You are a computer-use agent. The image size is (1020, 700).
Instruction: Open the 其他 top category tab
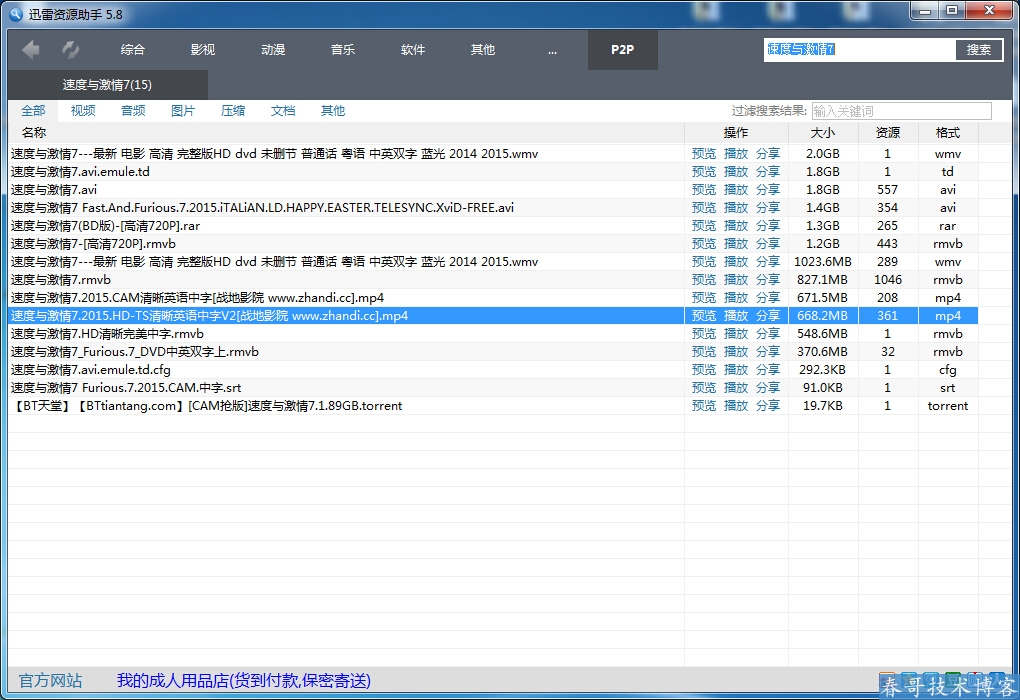click(483, 49)
